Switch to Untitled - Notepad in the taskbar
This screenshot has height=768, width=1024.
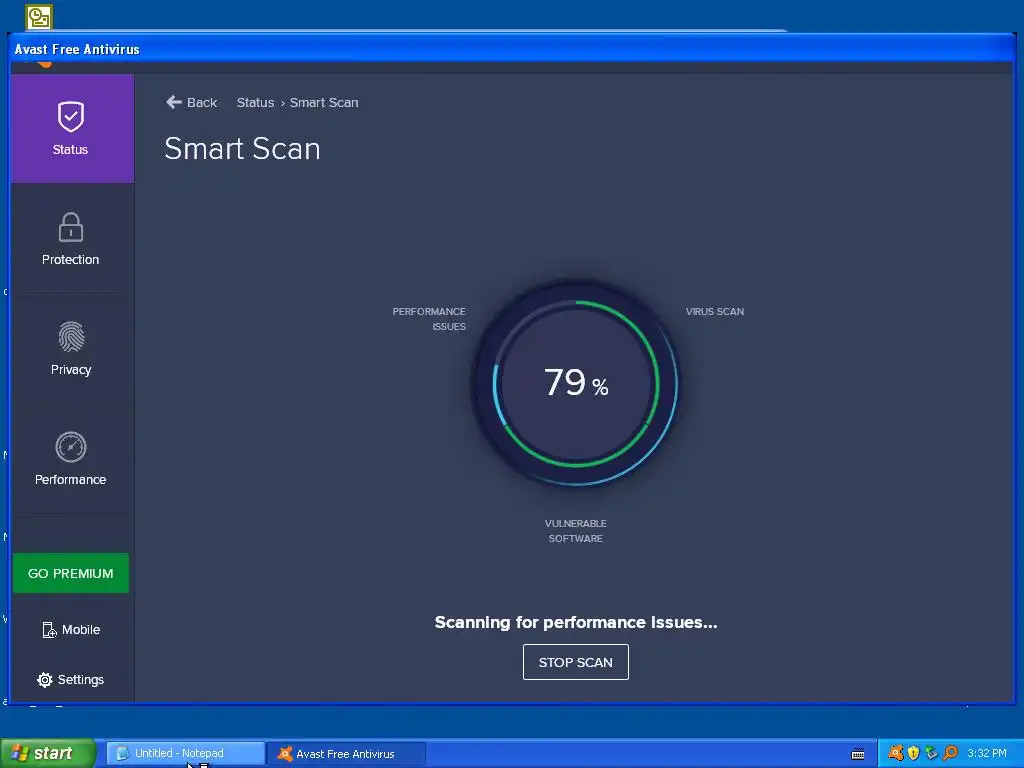click(185, 754)
